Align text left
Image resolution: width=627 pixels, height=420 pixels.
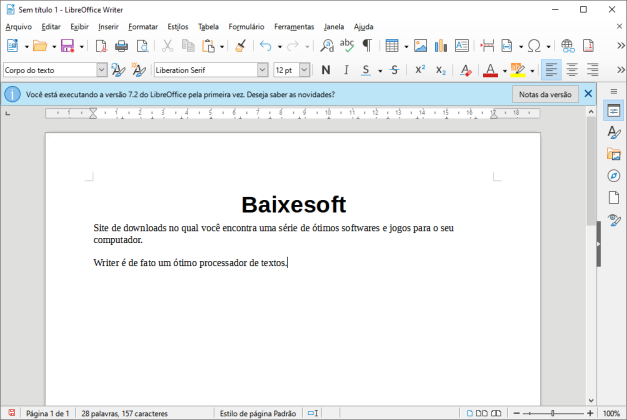(x=551, y=70)
